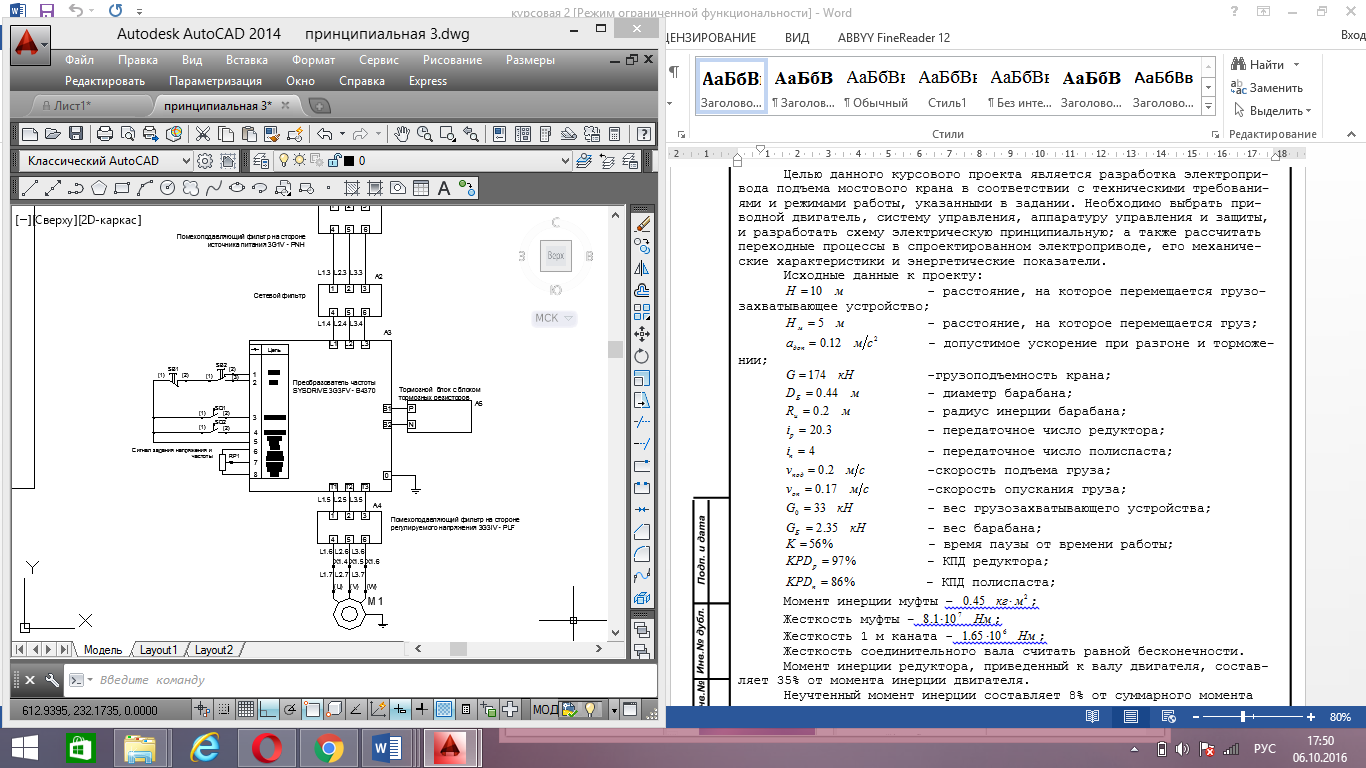
Task: Click the Undo arrow in AutoCAD toolbar
Action: click(325, 133)
